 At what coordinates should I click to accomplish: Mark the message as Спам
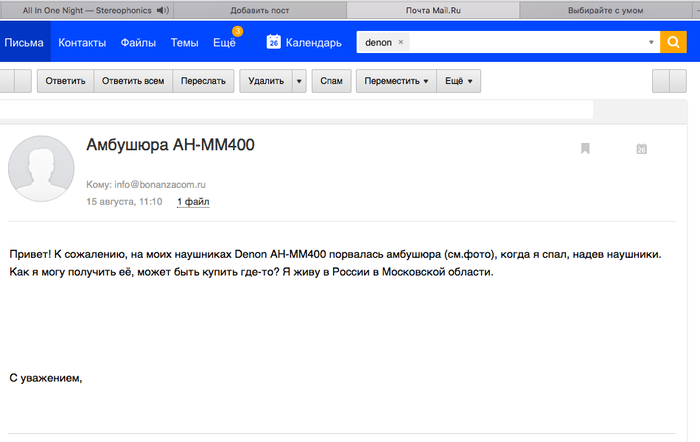pos(330,81)
